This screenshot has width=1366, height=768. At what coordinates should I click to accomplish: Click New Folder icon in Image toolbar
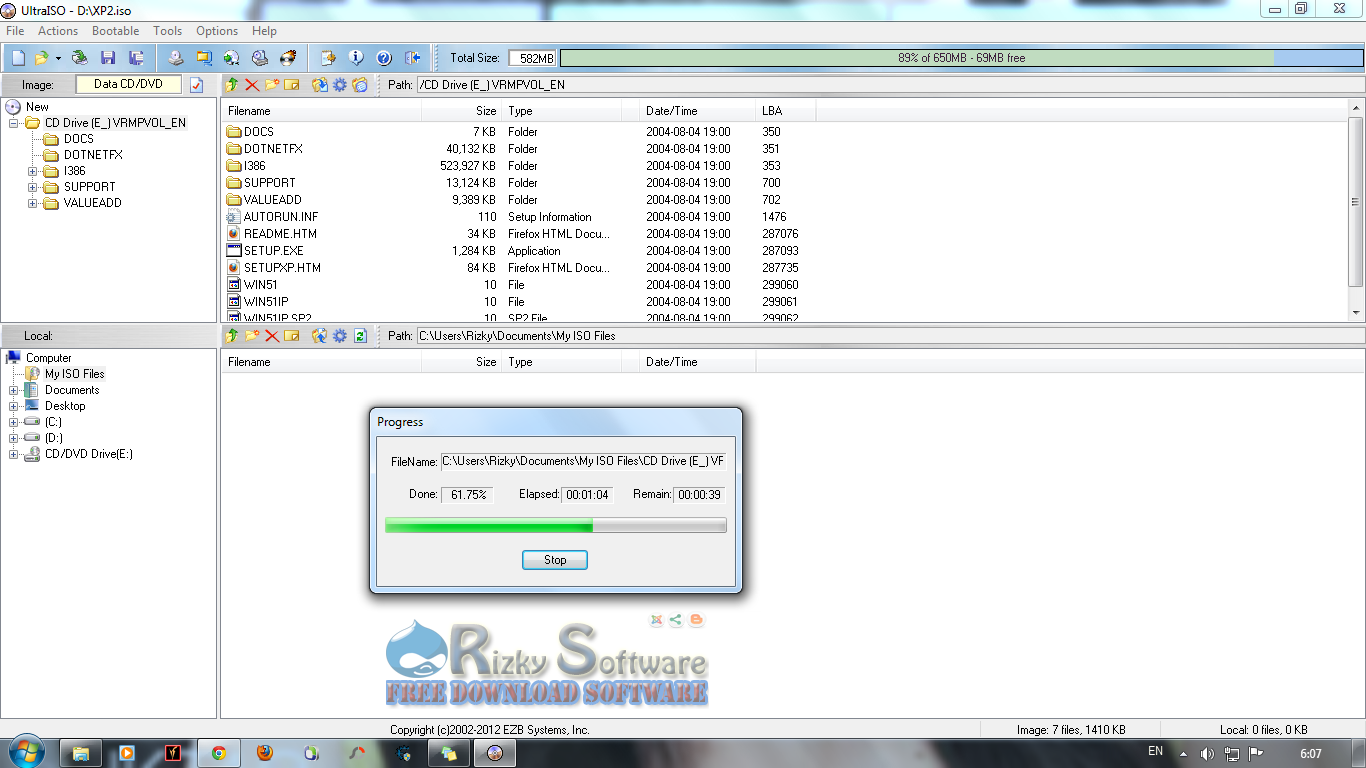(272, 85)
